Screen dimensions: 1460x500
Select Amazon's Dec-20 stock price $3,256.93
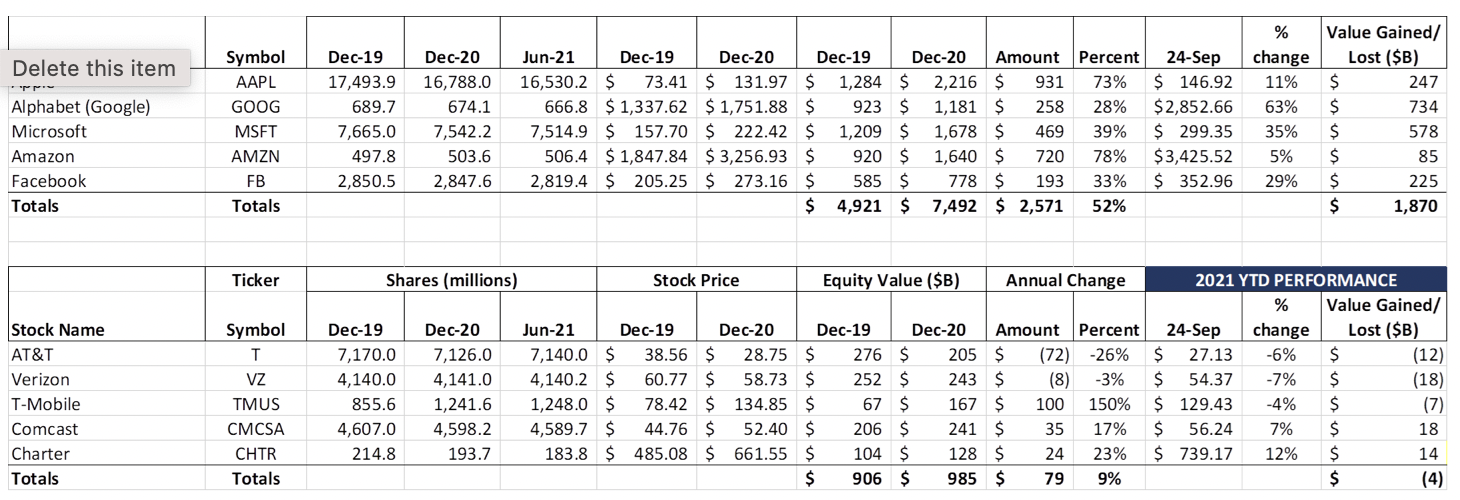point(746,156)
